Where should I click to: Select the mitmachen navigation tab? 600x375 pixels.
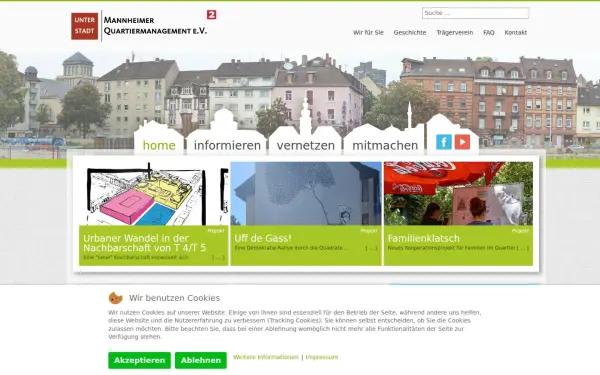click(385, 145)
